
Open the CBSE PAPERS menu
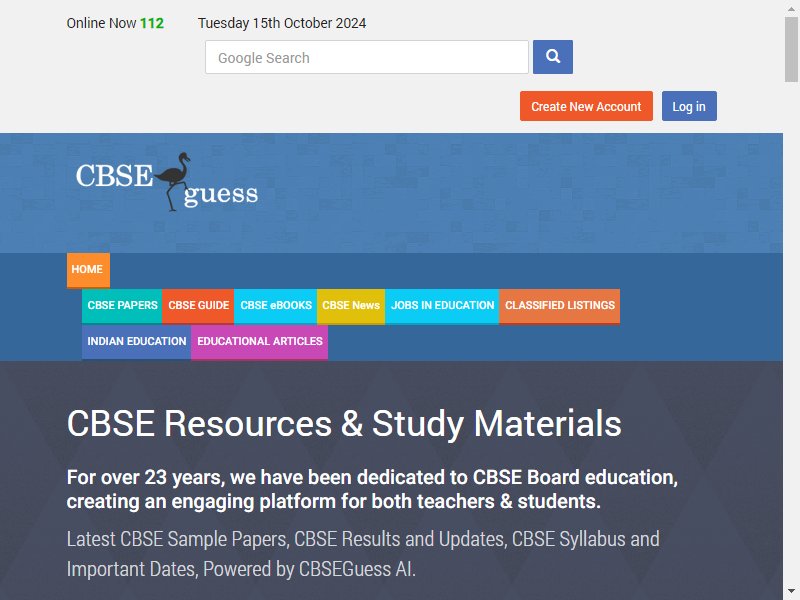(122, 306)
